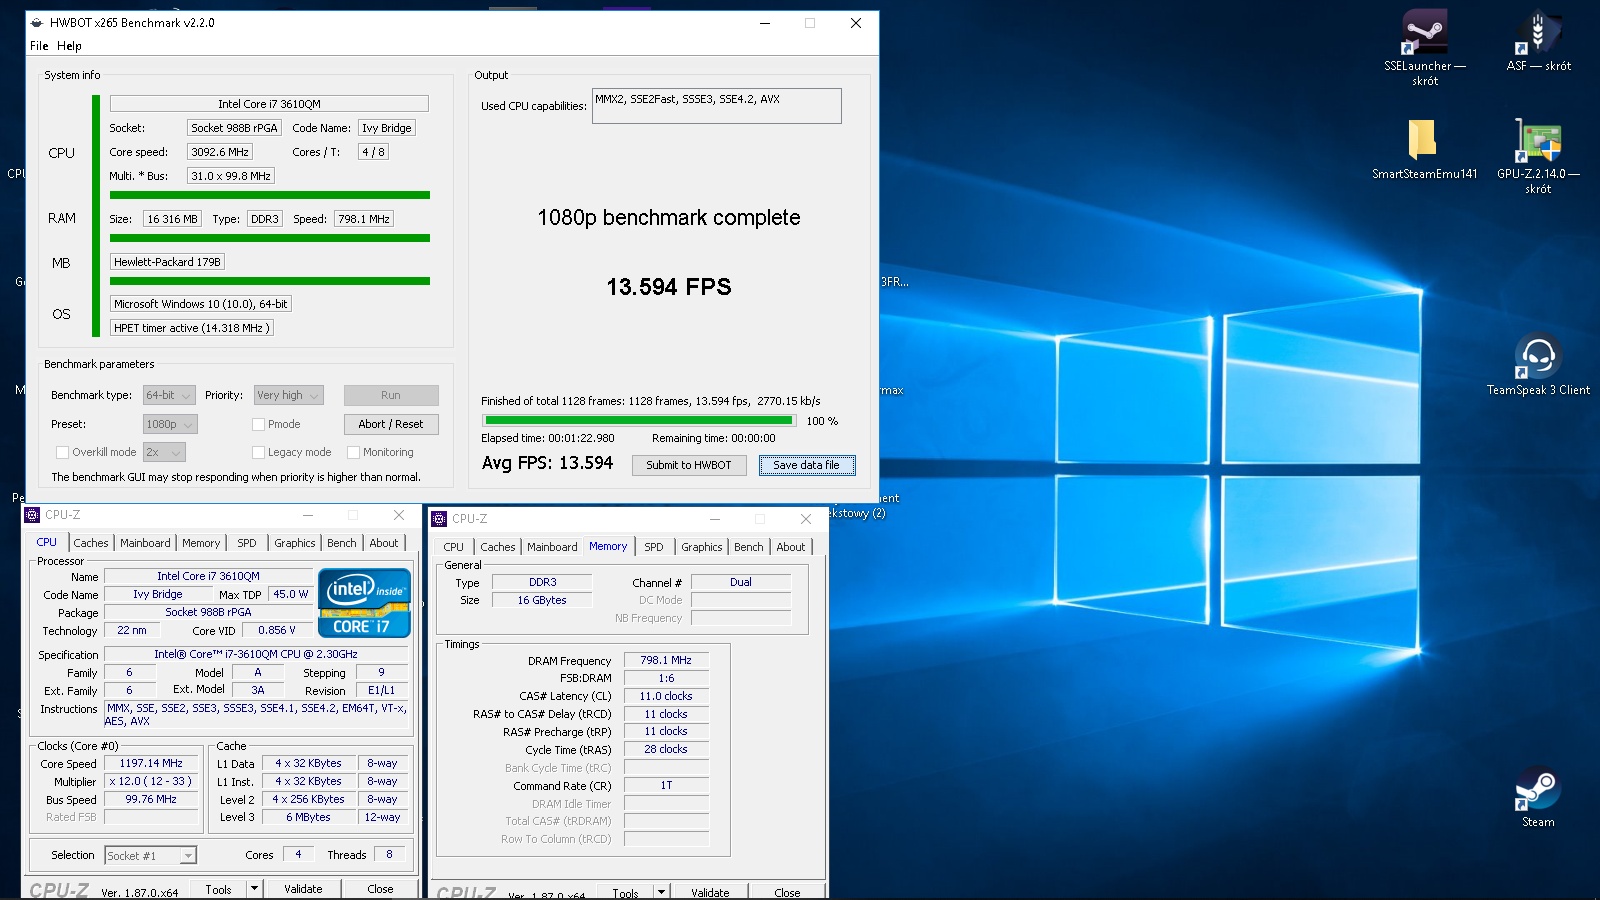This screenshot has width=1600, height=900.
Task: Open Preset 1080p dropdown
Action: pyautogui.click(x=170, y=424)
